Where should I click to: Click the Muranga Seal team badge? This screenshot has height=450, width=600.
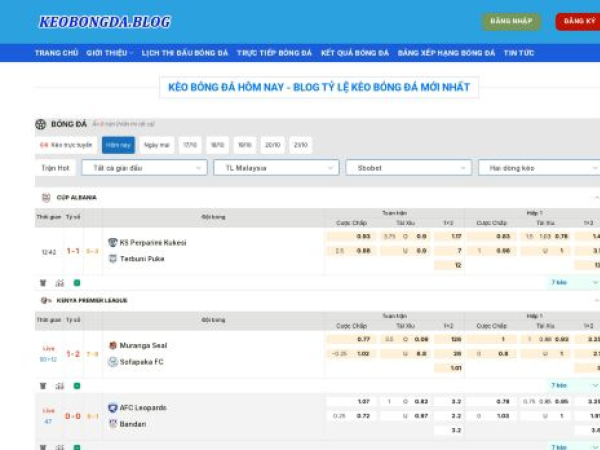click(x=113, y=345)
